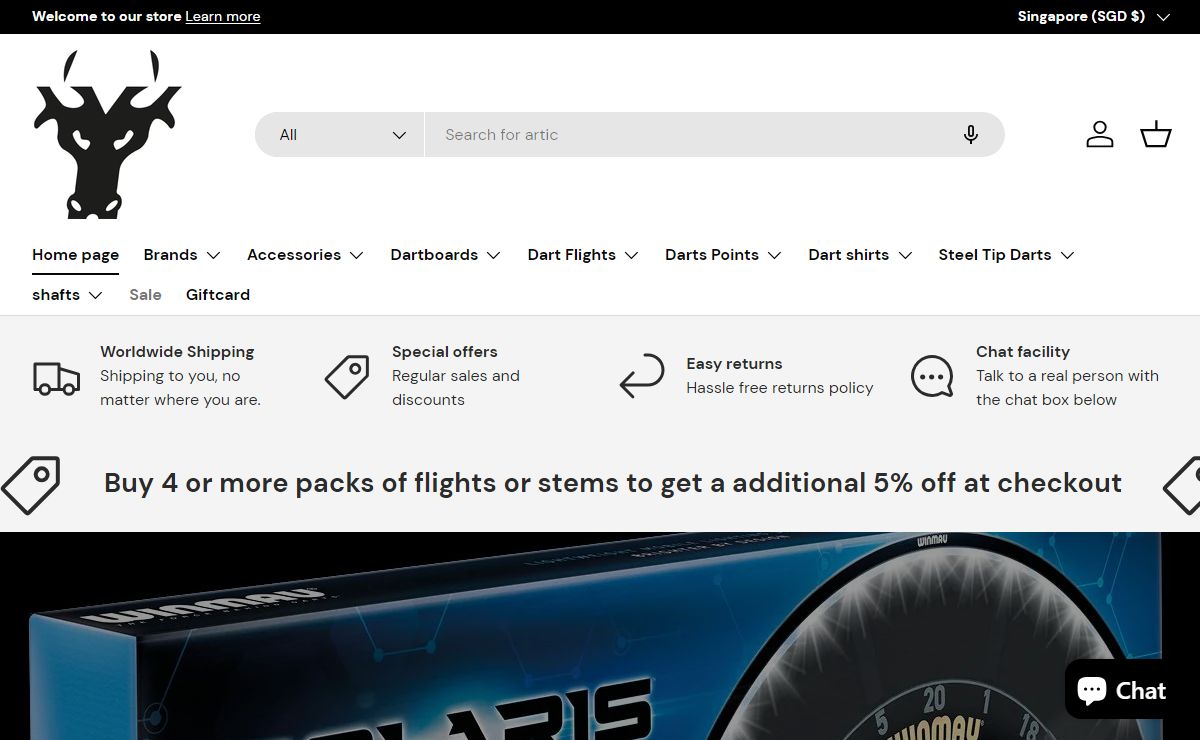Expand the Accessories menu
1200x740 pixels.
306,255
